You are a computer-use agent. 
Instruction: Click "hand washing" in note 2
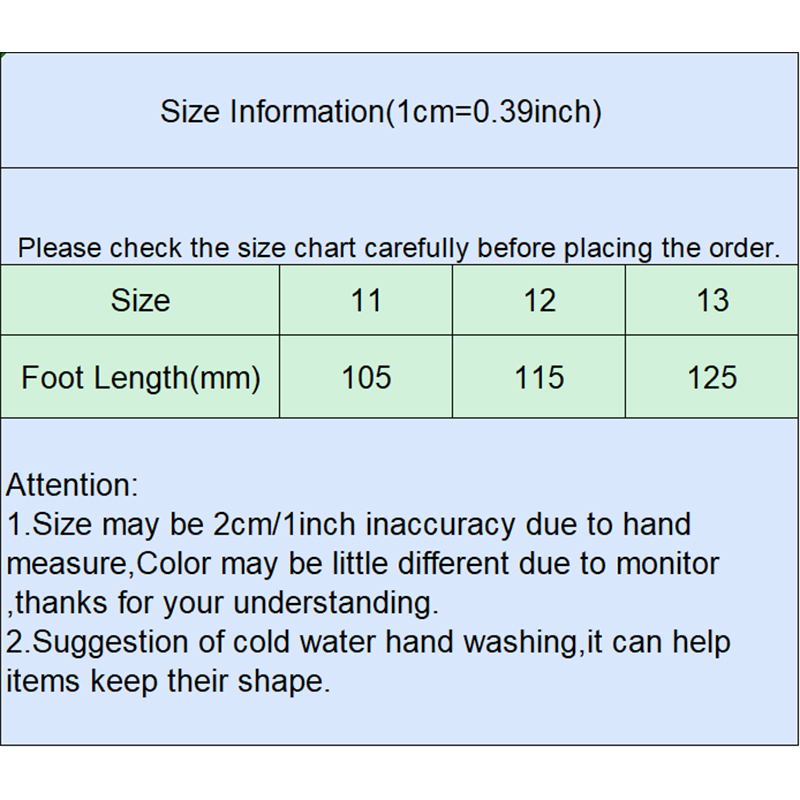pyautogui.click(x=490, y=642)
